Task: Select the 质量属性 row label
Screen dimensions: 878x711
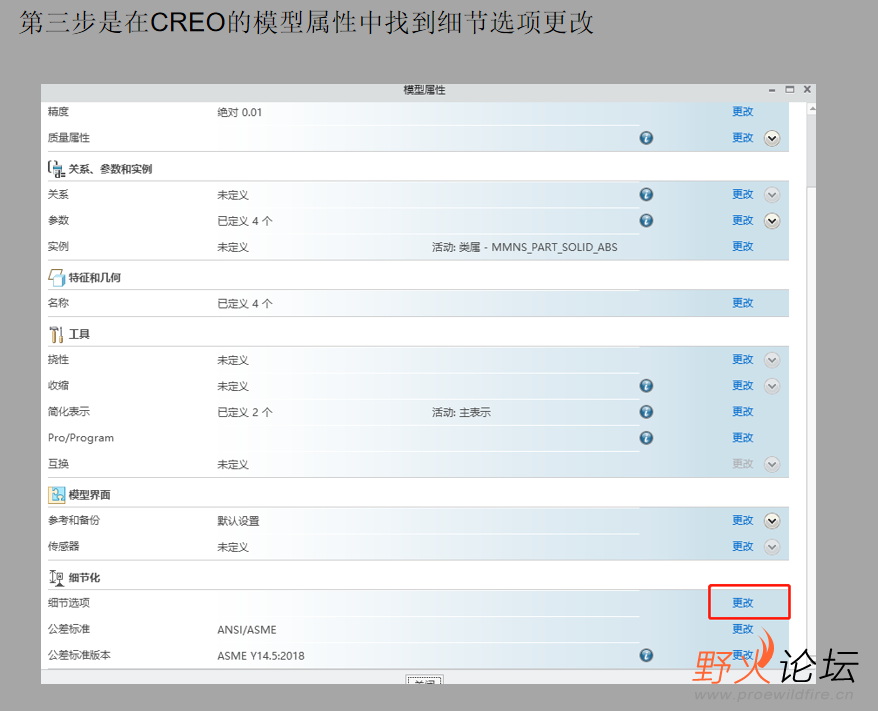Action: pyautogui.click(x=68, y=138)
